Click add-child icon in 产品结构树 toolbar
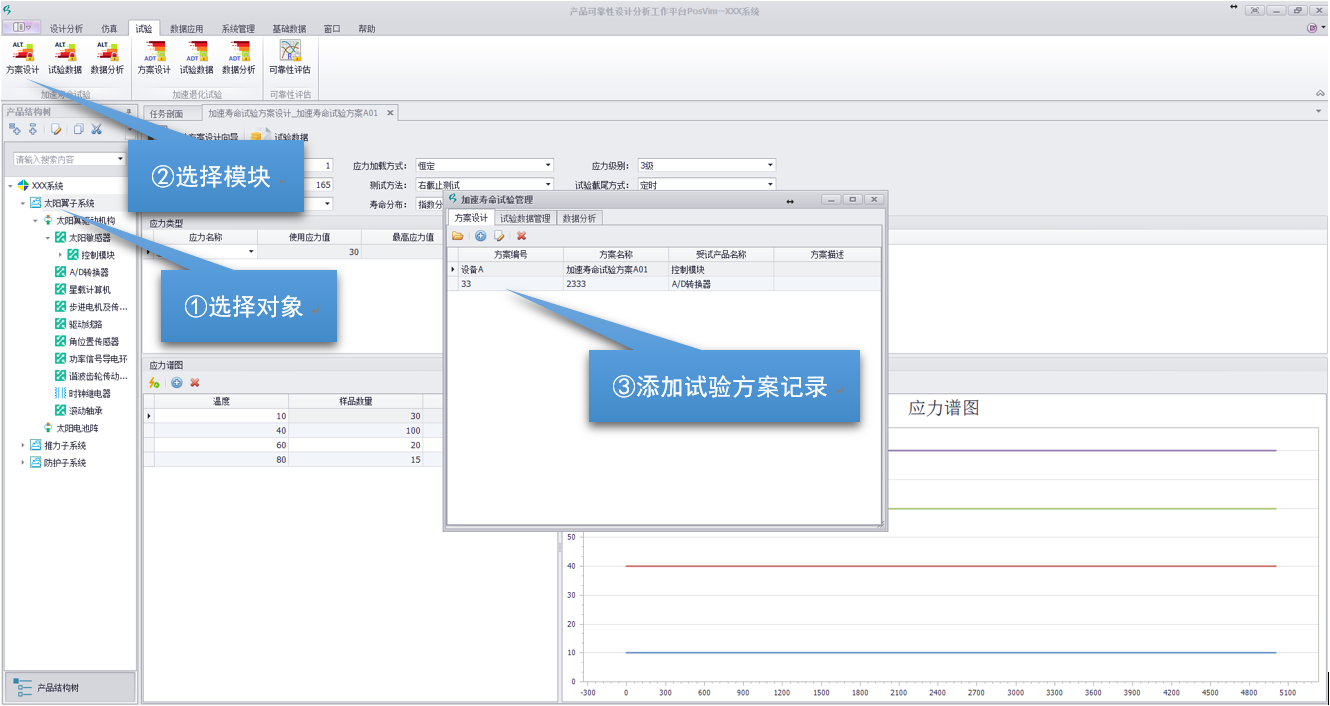Viewport: 1330px width, 706px height. [32, 129]
